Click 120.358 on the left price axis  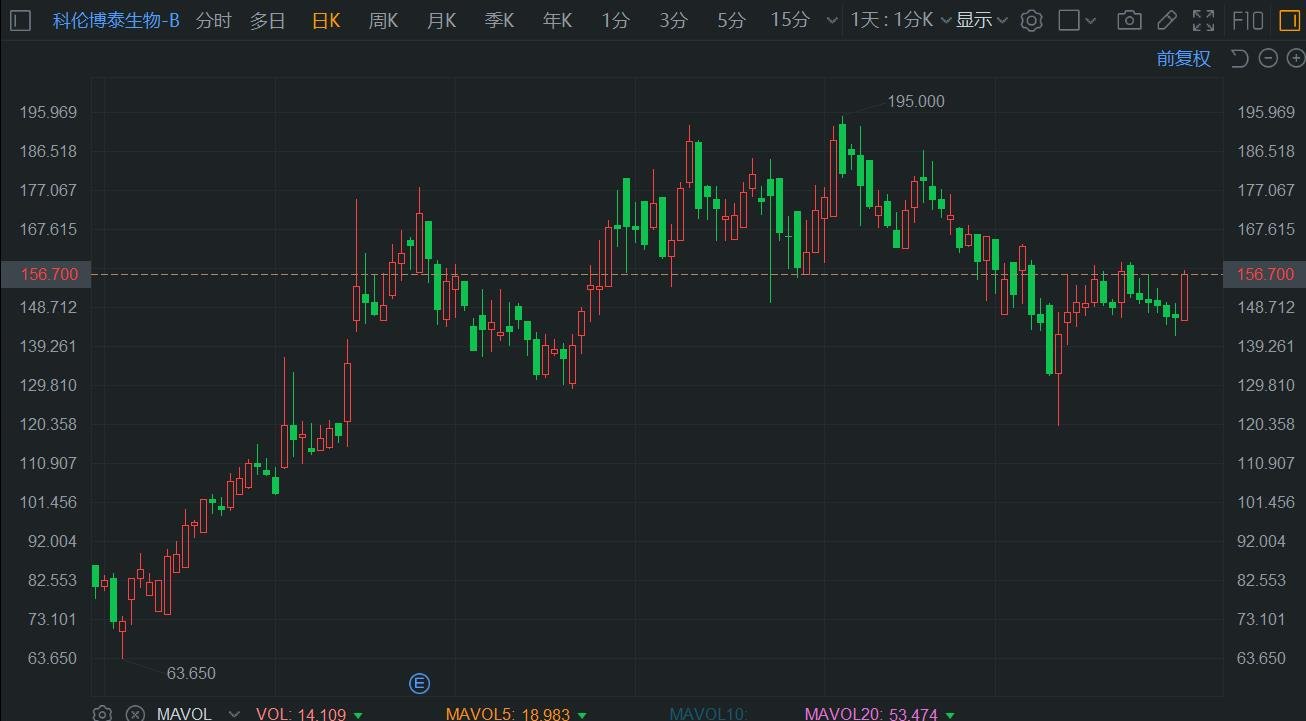point(48,424)
